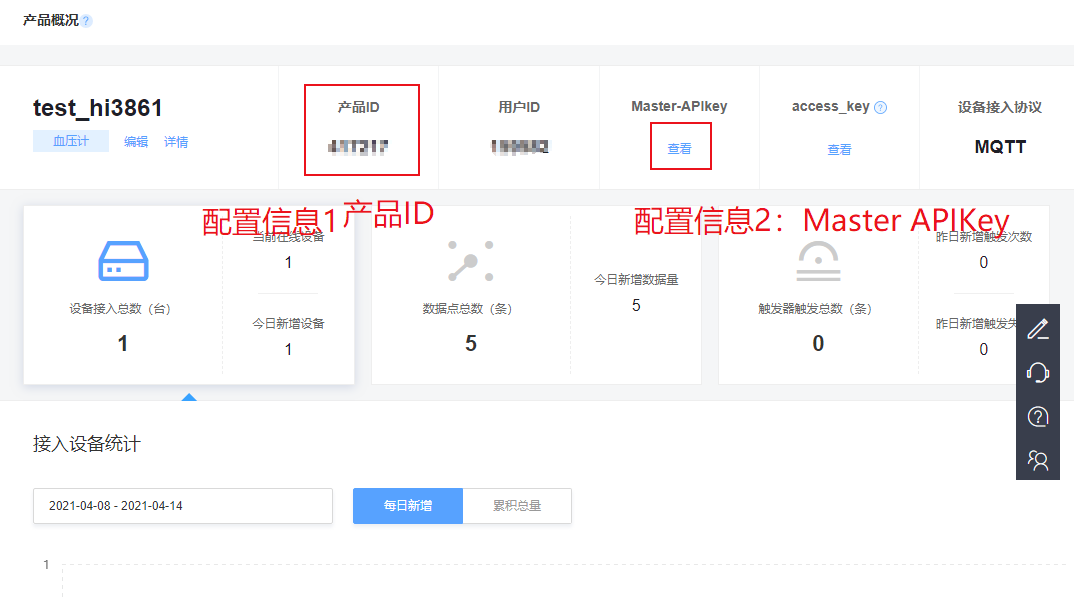Open customer service headset icon in sidebar

(1038, 372)
